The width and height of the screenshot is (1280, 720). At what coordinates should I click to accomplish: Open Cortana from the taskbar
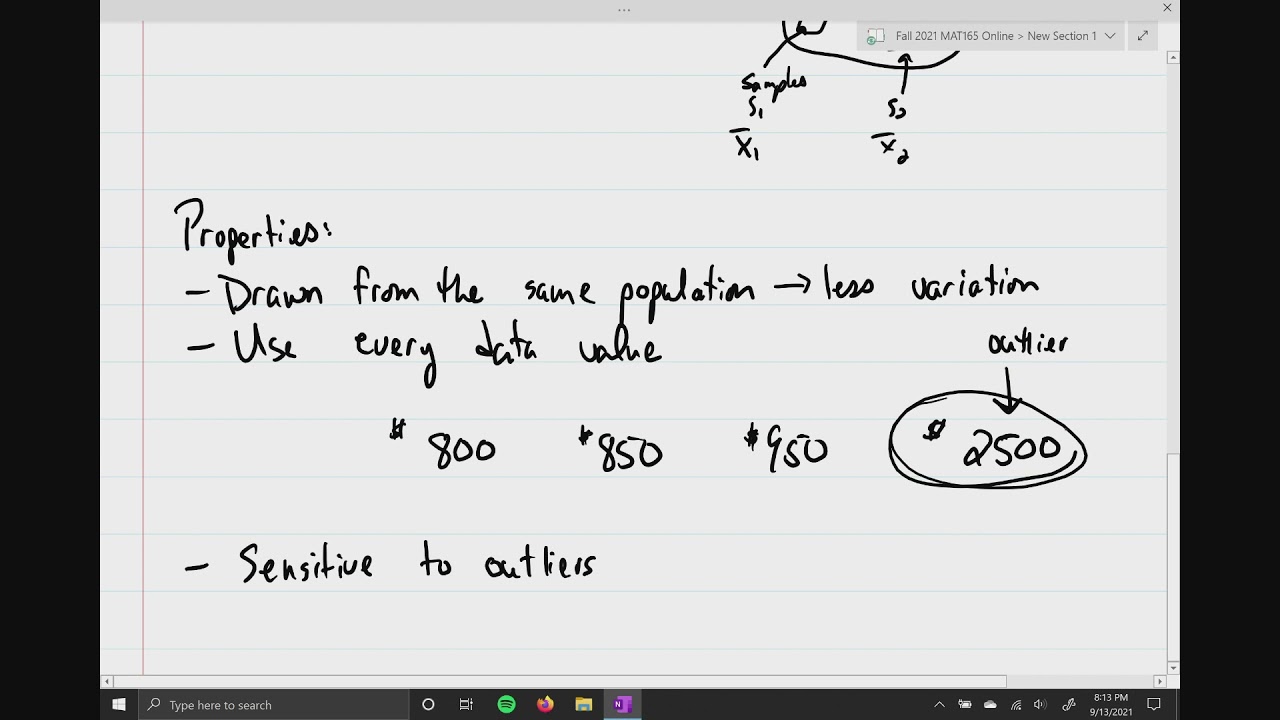(x=428, y=705)
